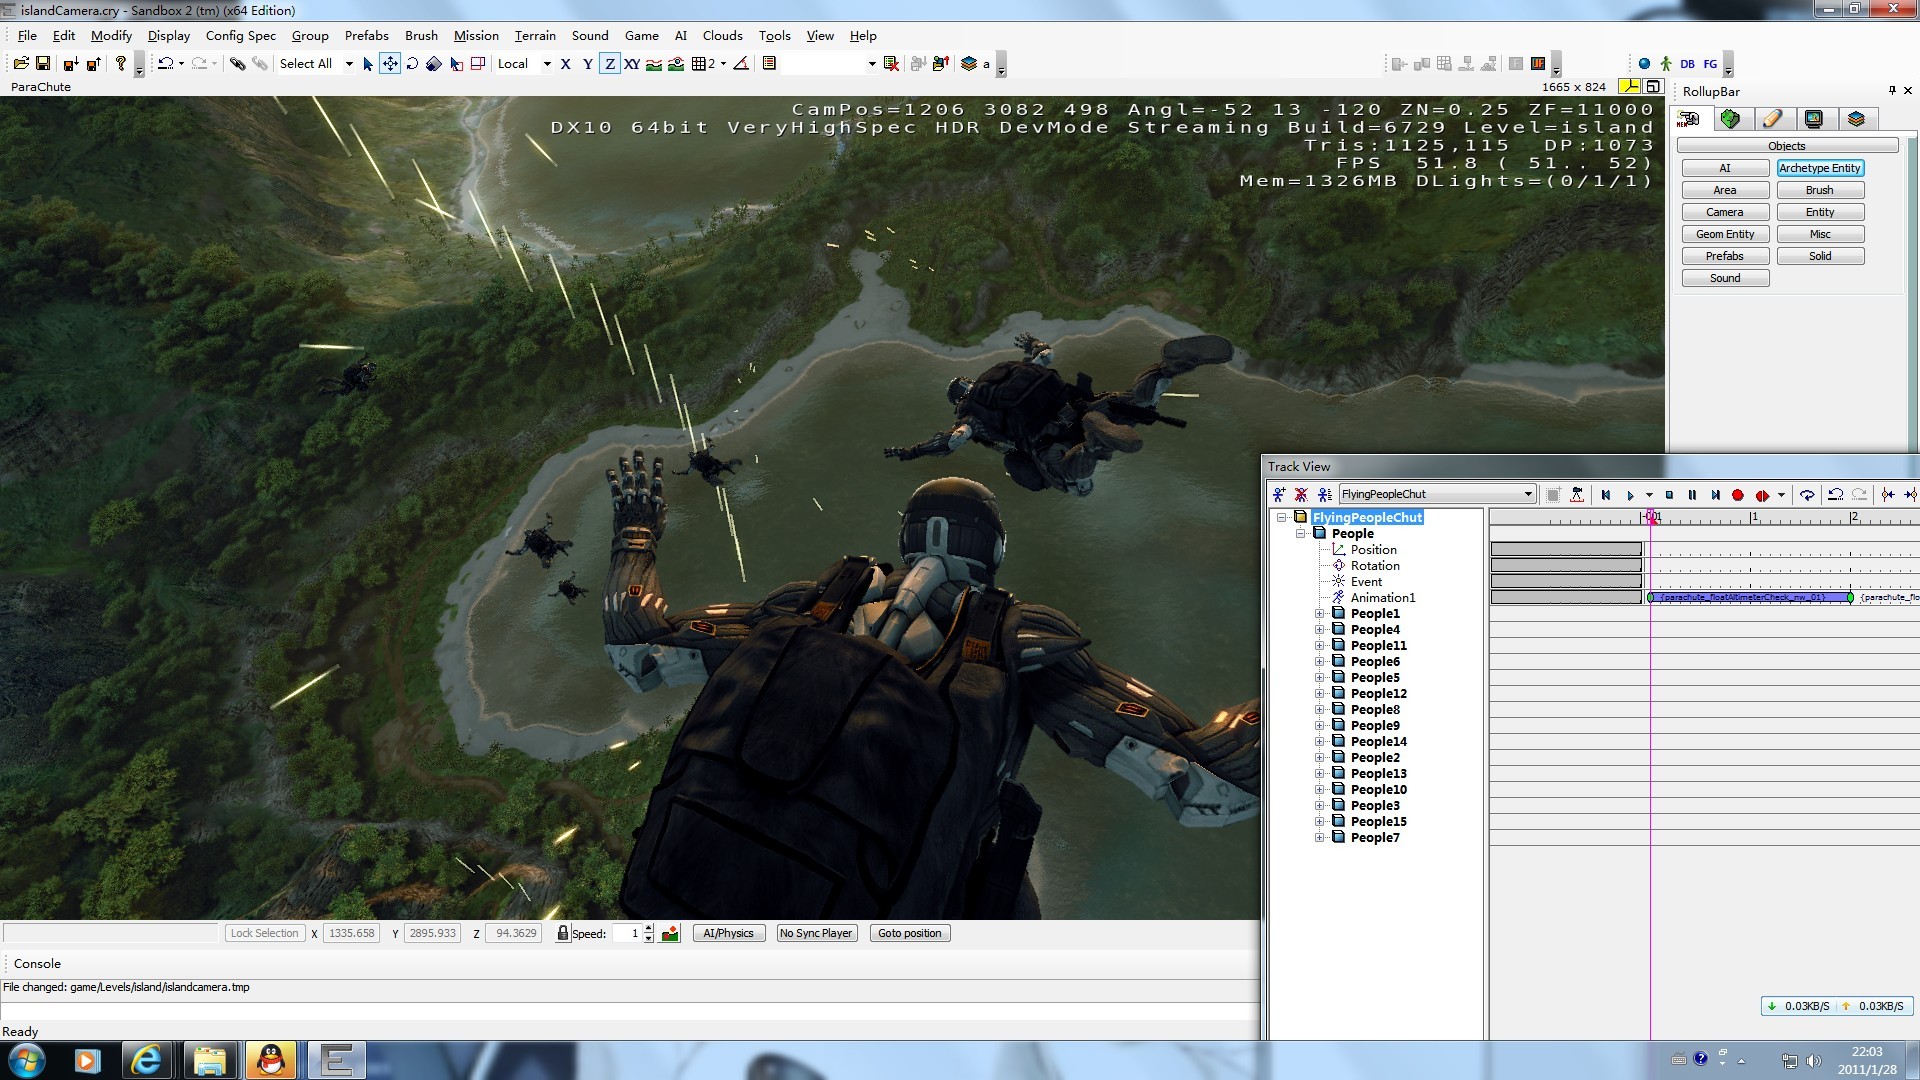Open the Clouds menu
The width and height of the screenshot is (1920, 1080).
pyautogui.click(x=722, y=35)
